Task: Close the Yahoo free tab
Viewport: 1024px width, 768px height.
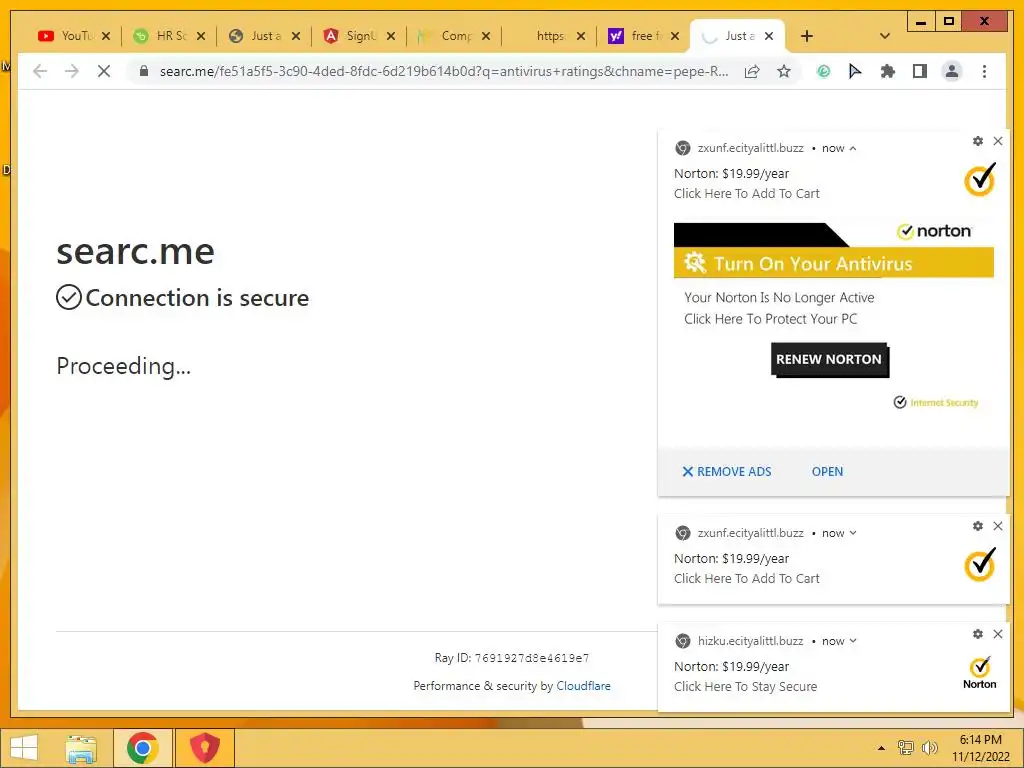Action: (675, 36)
